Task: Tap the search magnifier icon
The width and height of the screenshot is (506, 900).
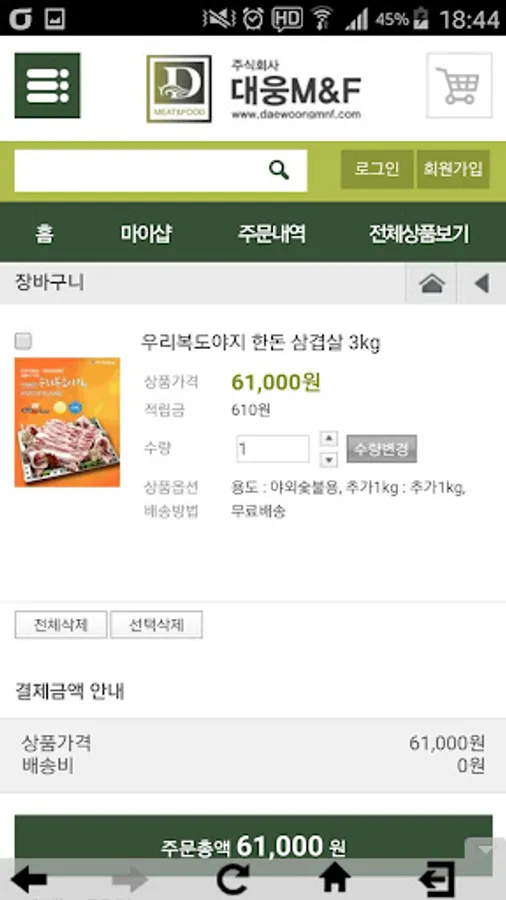Action: (x=279, y=170)
